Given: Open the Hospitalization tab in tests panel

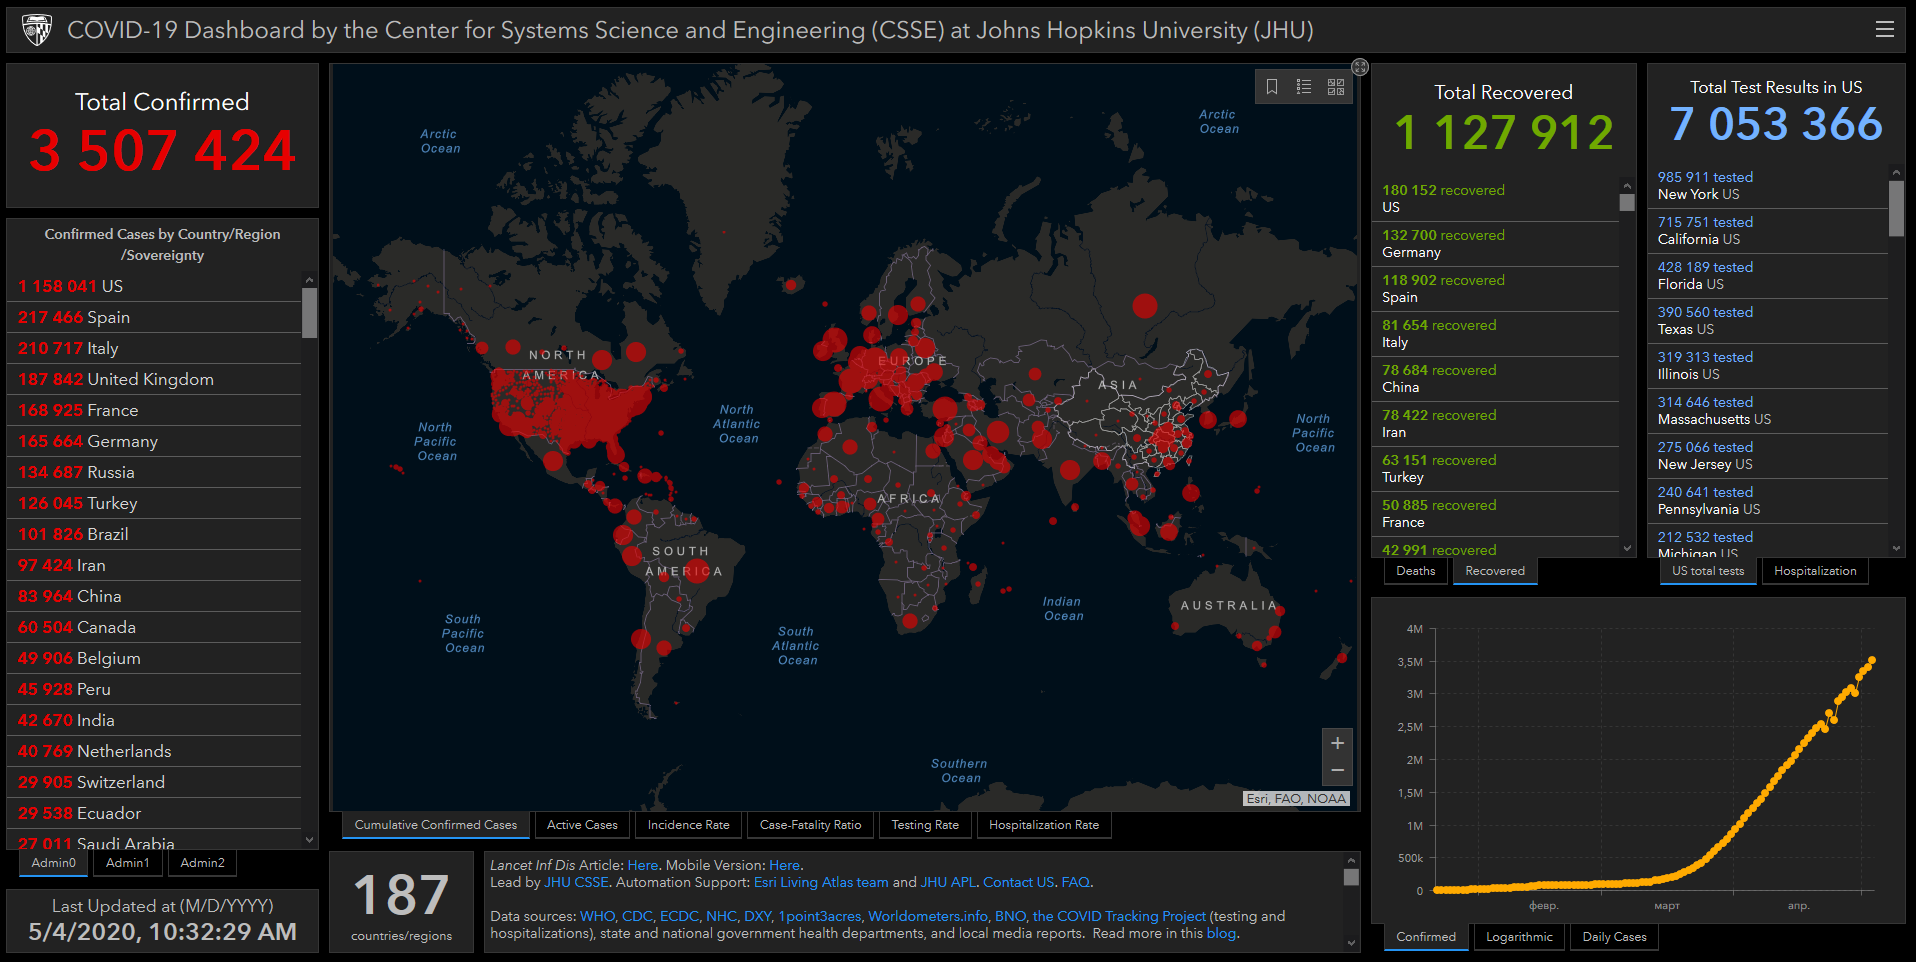Looking at the screenshot, I should pos(1815,571).
